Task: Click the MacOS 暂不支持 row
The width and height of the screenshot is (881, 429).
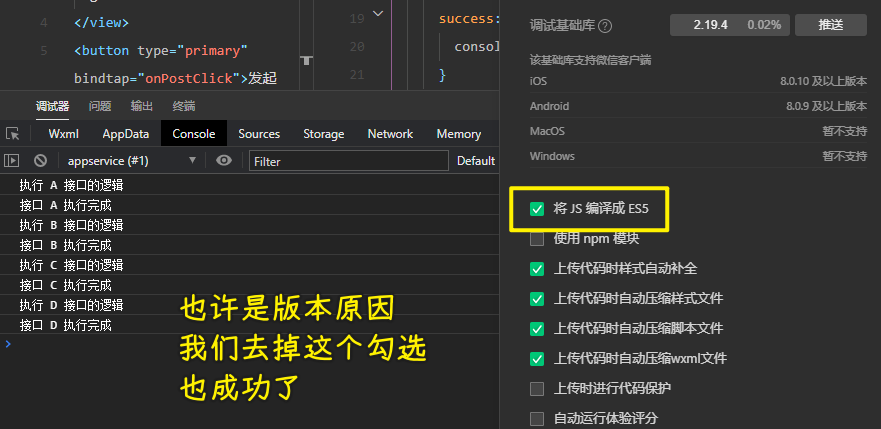Action: 698,131
